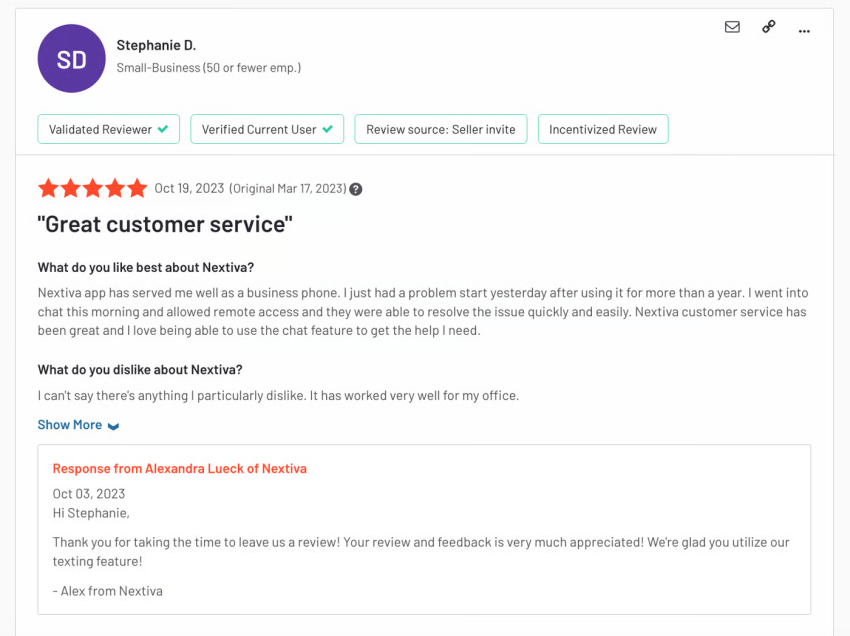The image size is (850, 636).
Task: Click the Validated Reviewer checkmark icon
Action: click(162, 129)
